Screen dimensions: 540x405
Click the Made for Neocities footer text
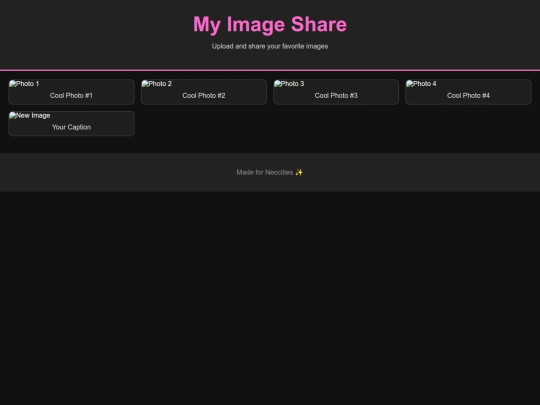[265, 172]
